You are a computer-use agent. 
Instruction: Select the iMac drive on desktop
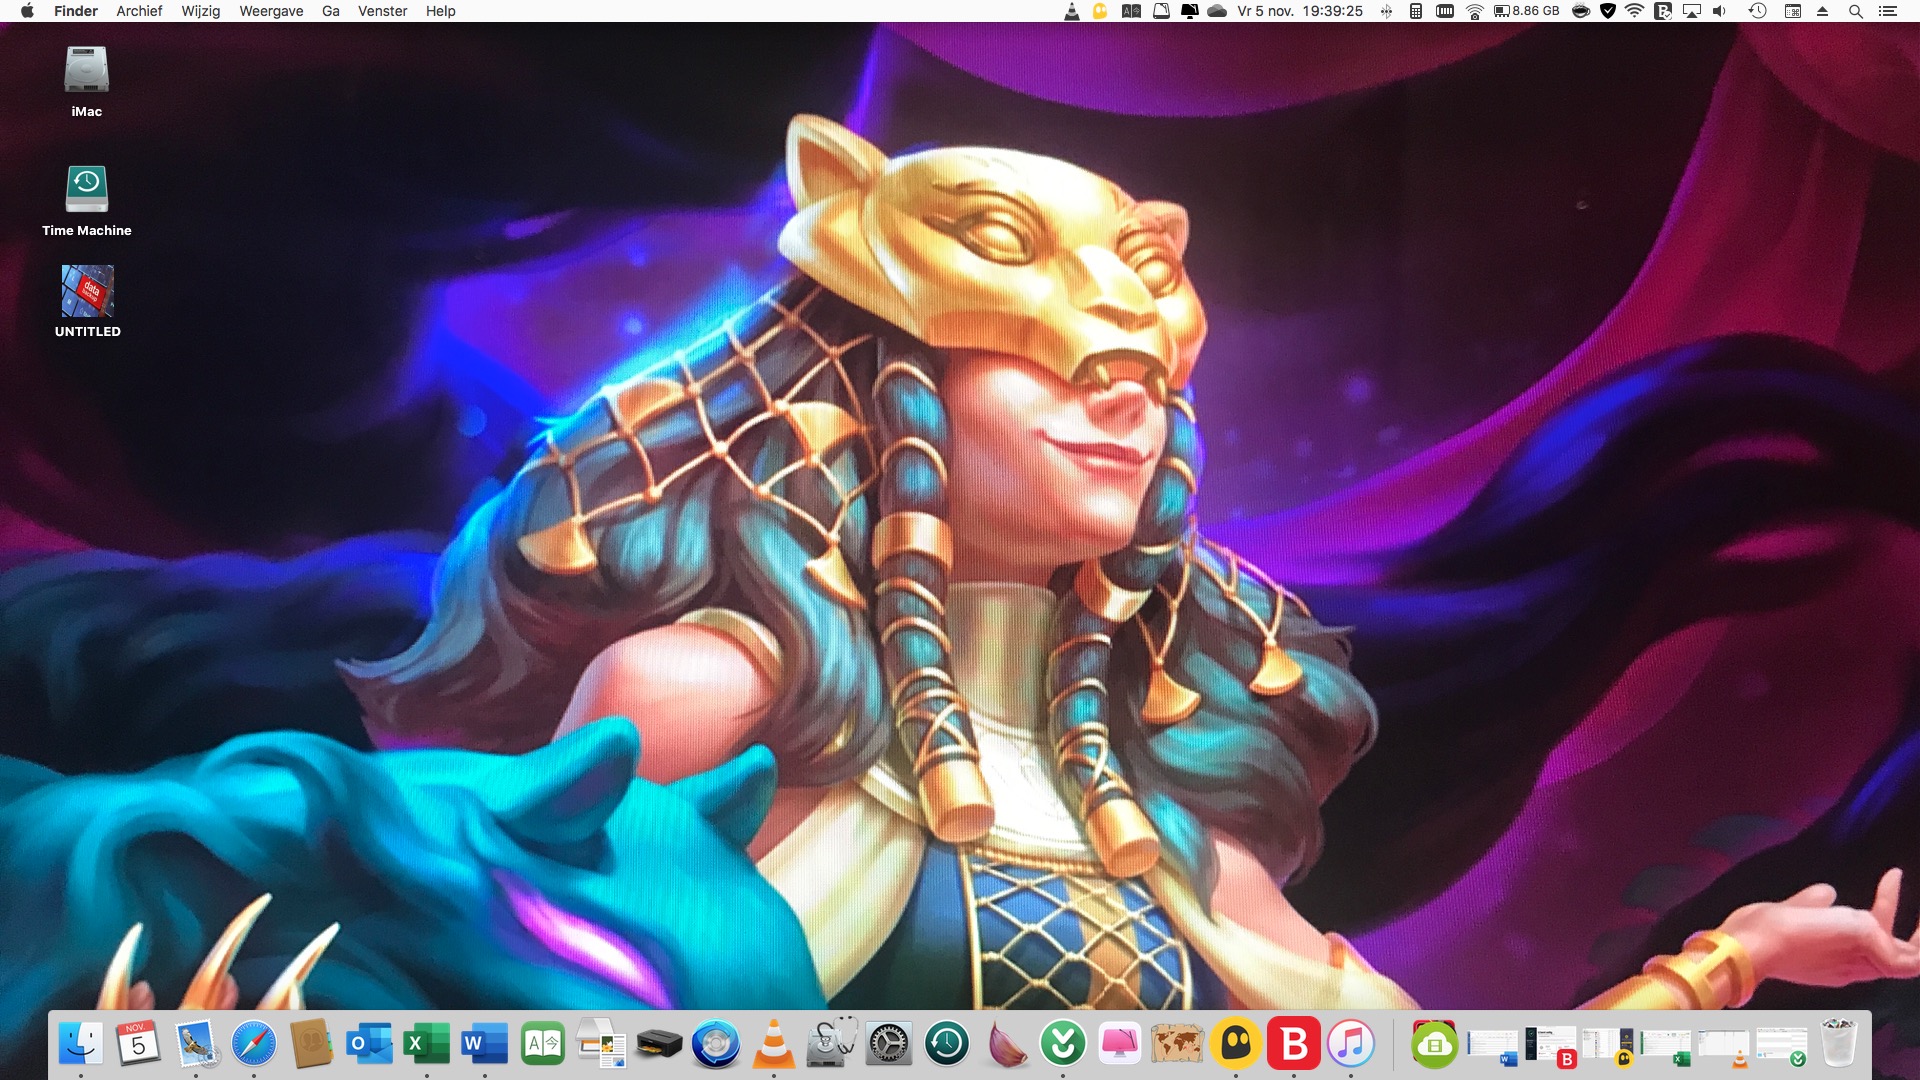click(x=87, y=80)
